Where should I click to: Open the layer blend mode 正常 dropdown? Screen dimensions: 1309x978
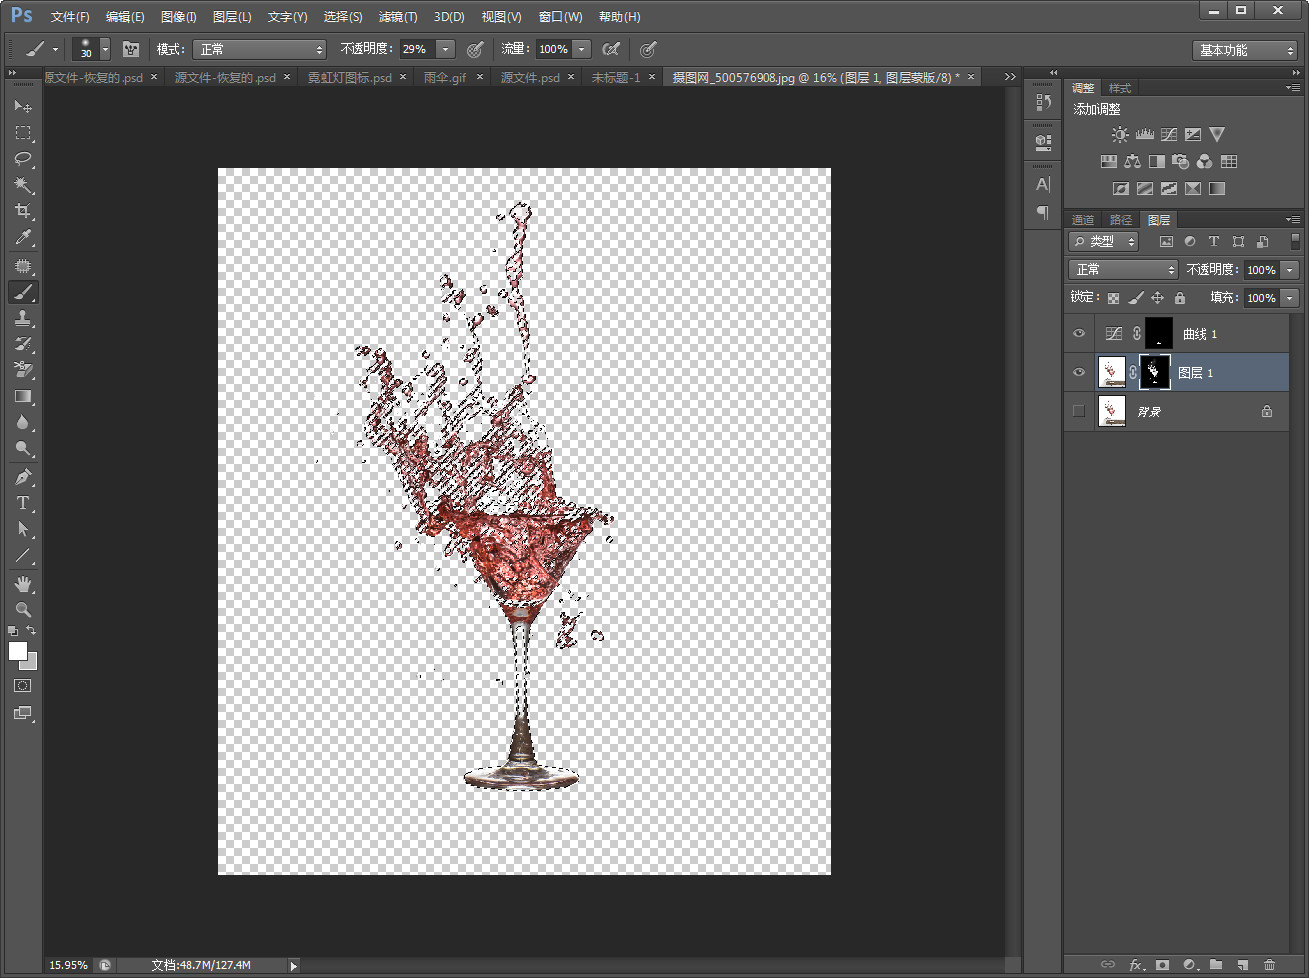click(1124, 270)
